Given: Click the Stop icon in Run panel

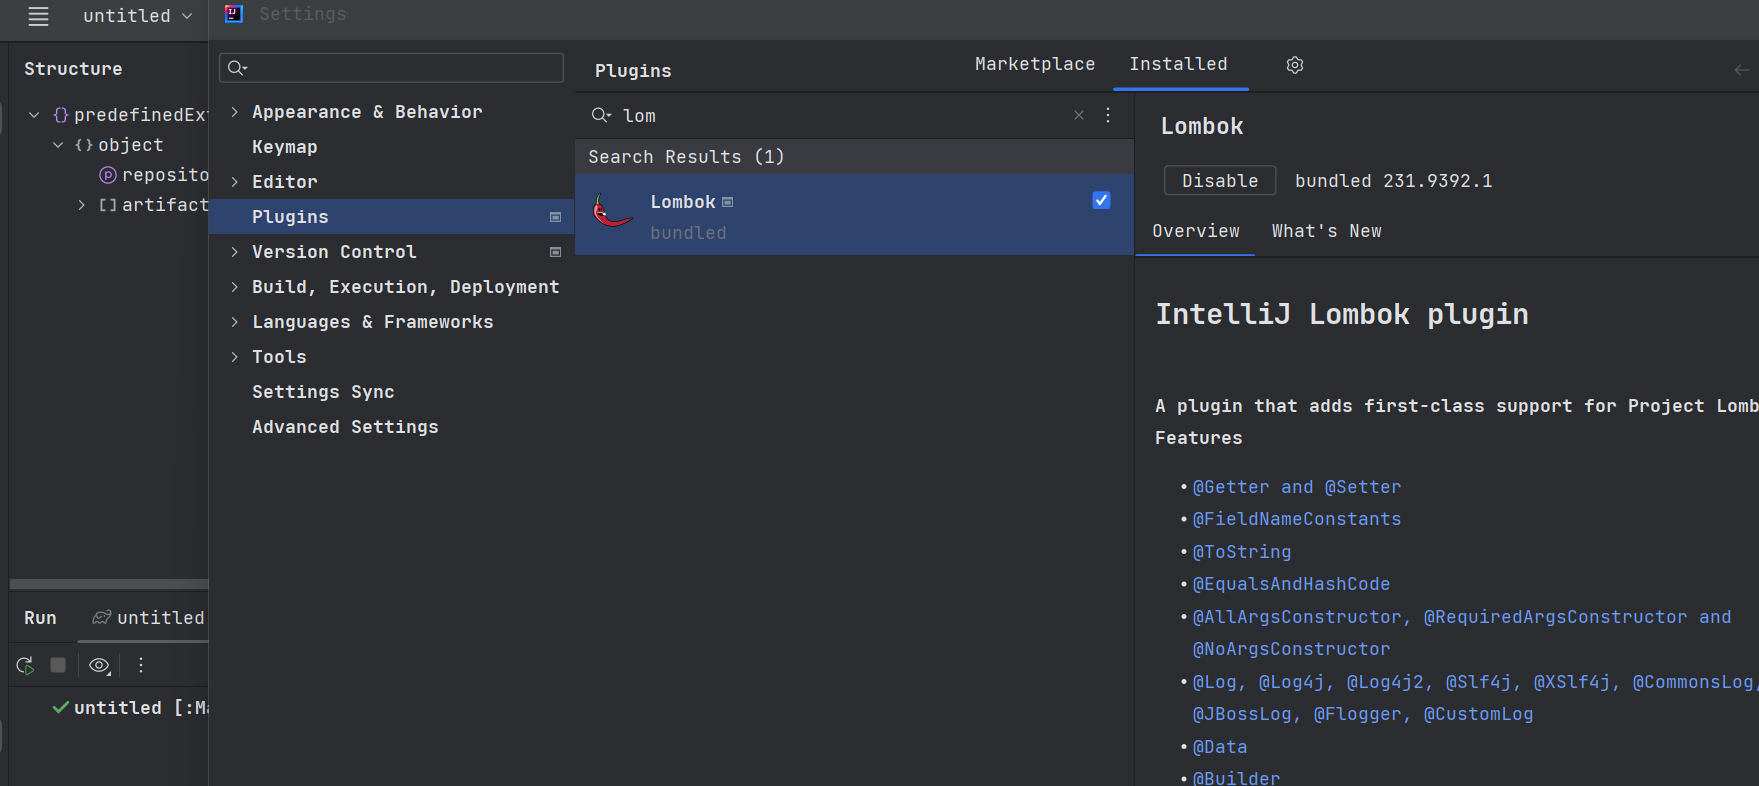Looking at the screenshot, I should (x=58, y=665).
